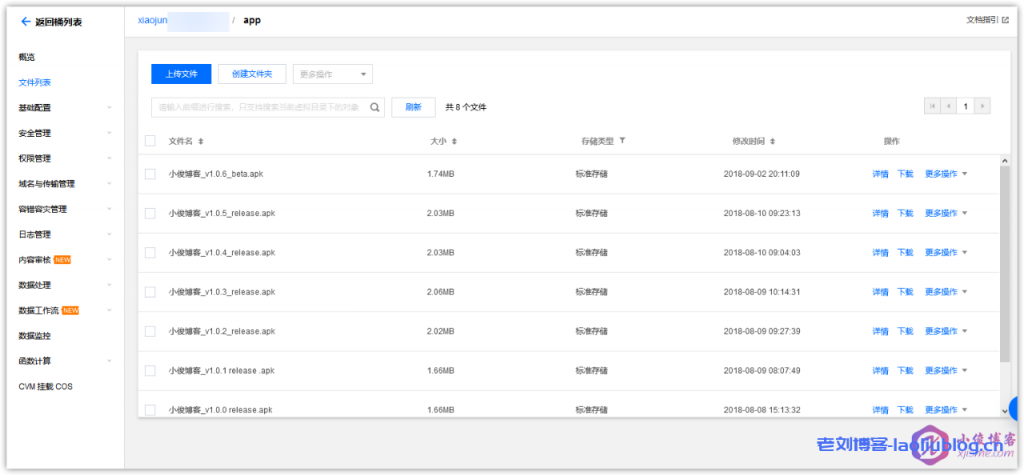Sort files by 文件名 column arrows
The width and height of the screenshot is (1024, 475).
[x=201, y=141]
